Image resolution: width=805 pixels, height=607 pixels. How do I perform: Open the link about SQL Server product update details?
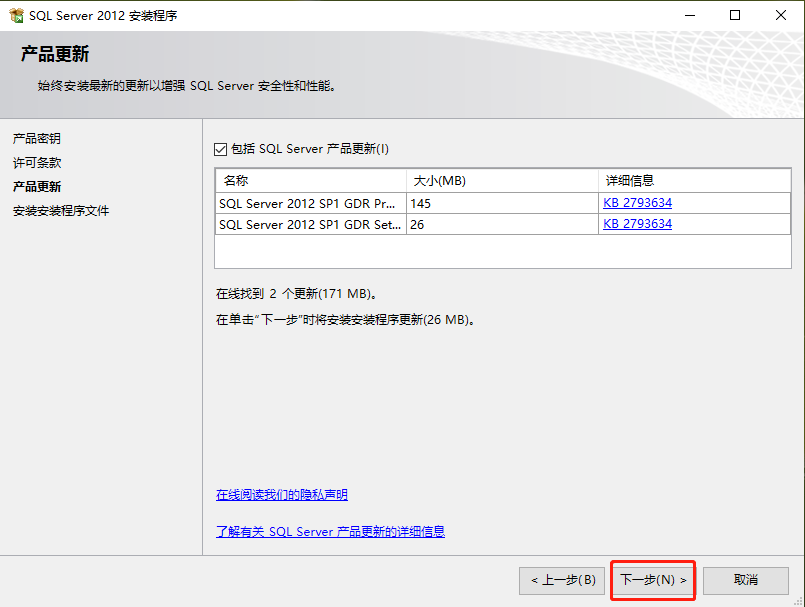tap(330, 532)
